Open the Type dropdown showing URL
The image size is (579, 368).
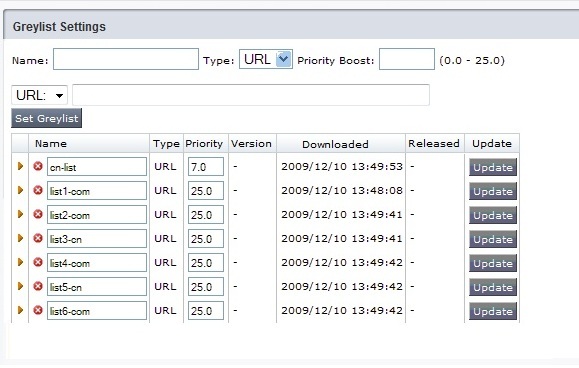point(266,59)
